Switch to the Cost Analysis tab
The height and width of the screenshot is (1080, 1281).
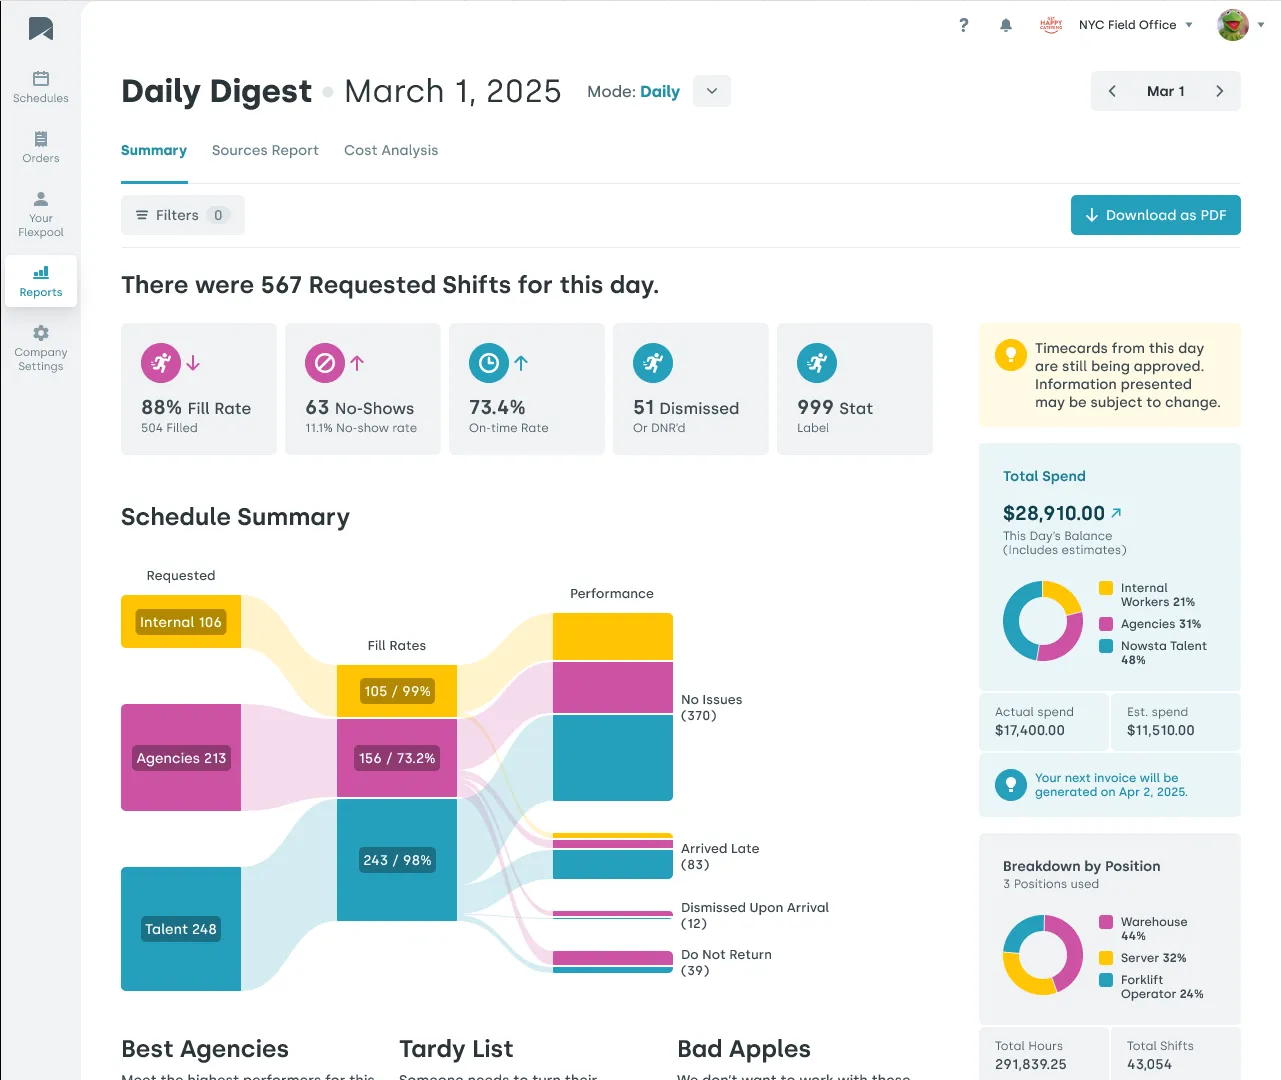(x=391, y=150)
